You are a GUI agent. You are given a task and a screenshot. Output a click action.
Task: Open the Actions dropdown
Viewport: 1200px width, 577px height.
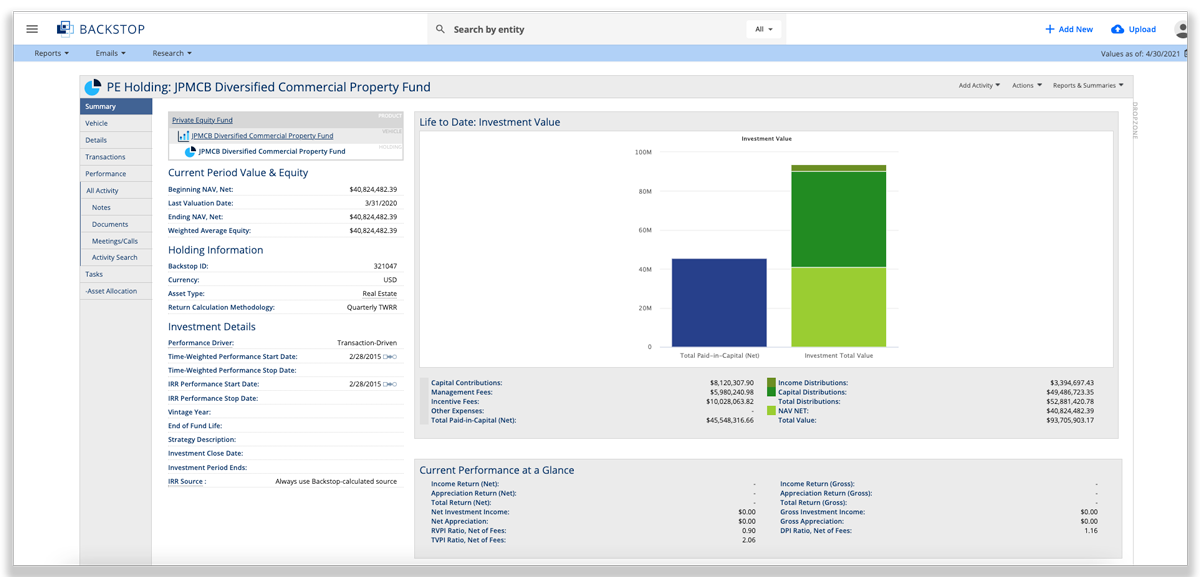click(1027, 85)
